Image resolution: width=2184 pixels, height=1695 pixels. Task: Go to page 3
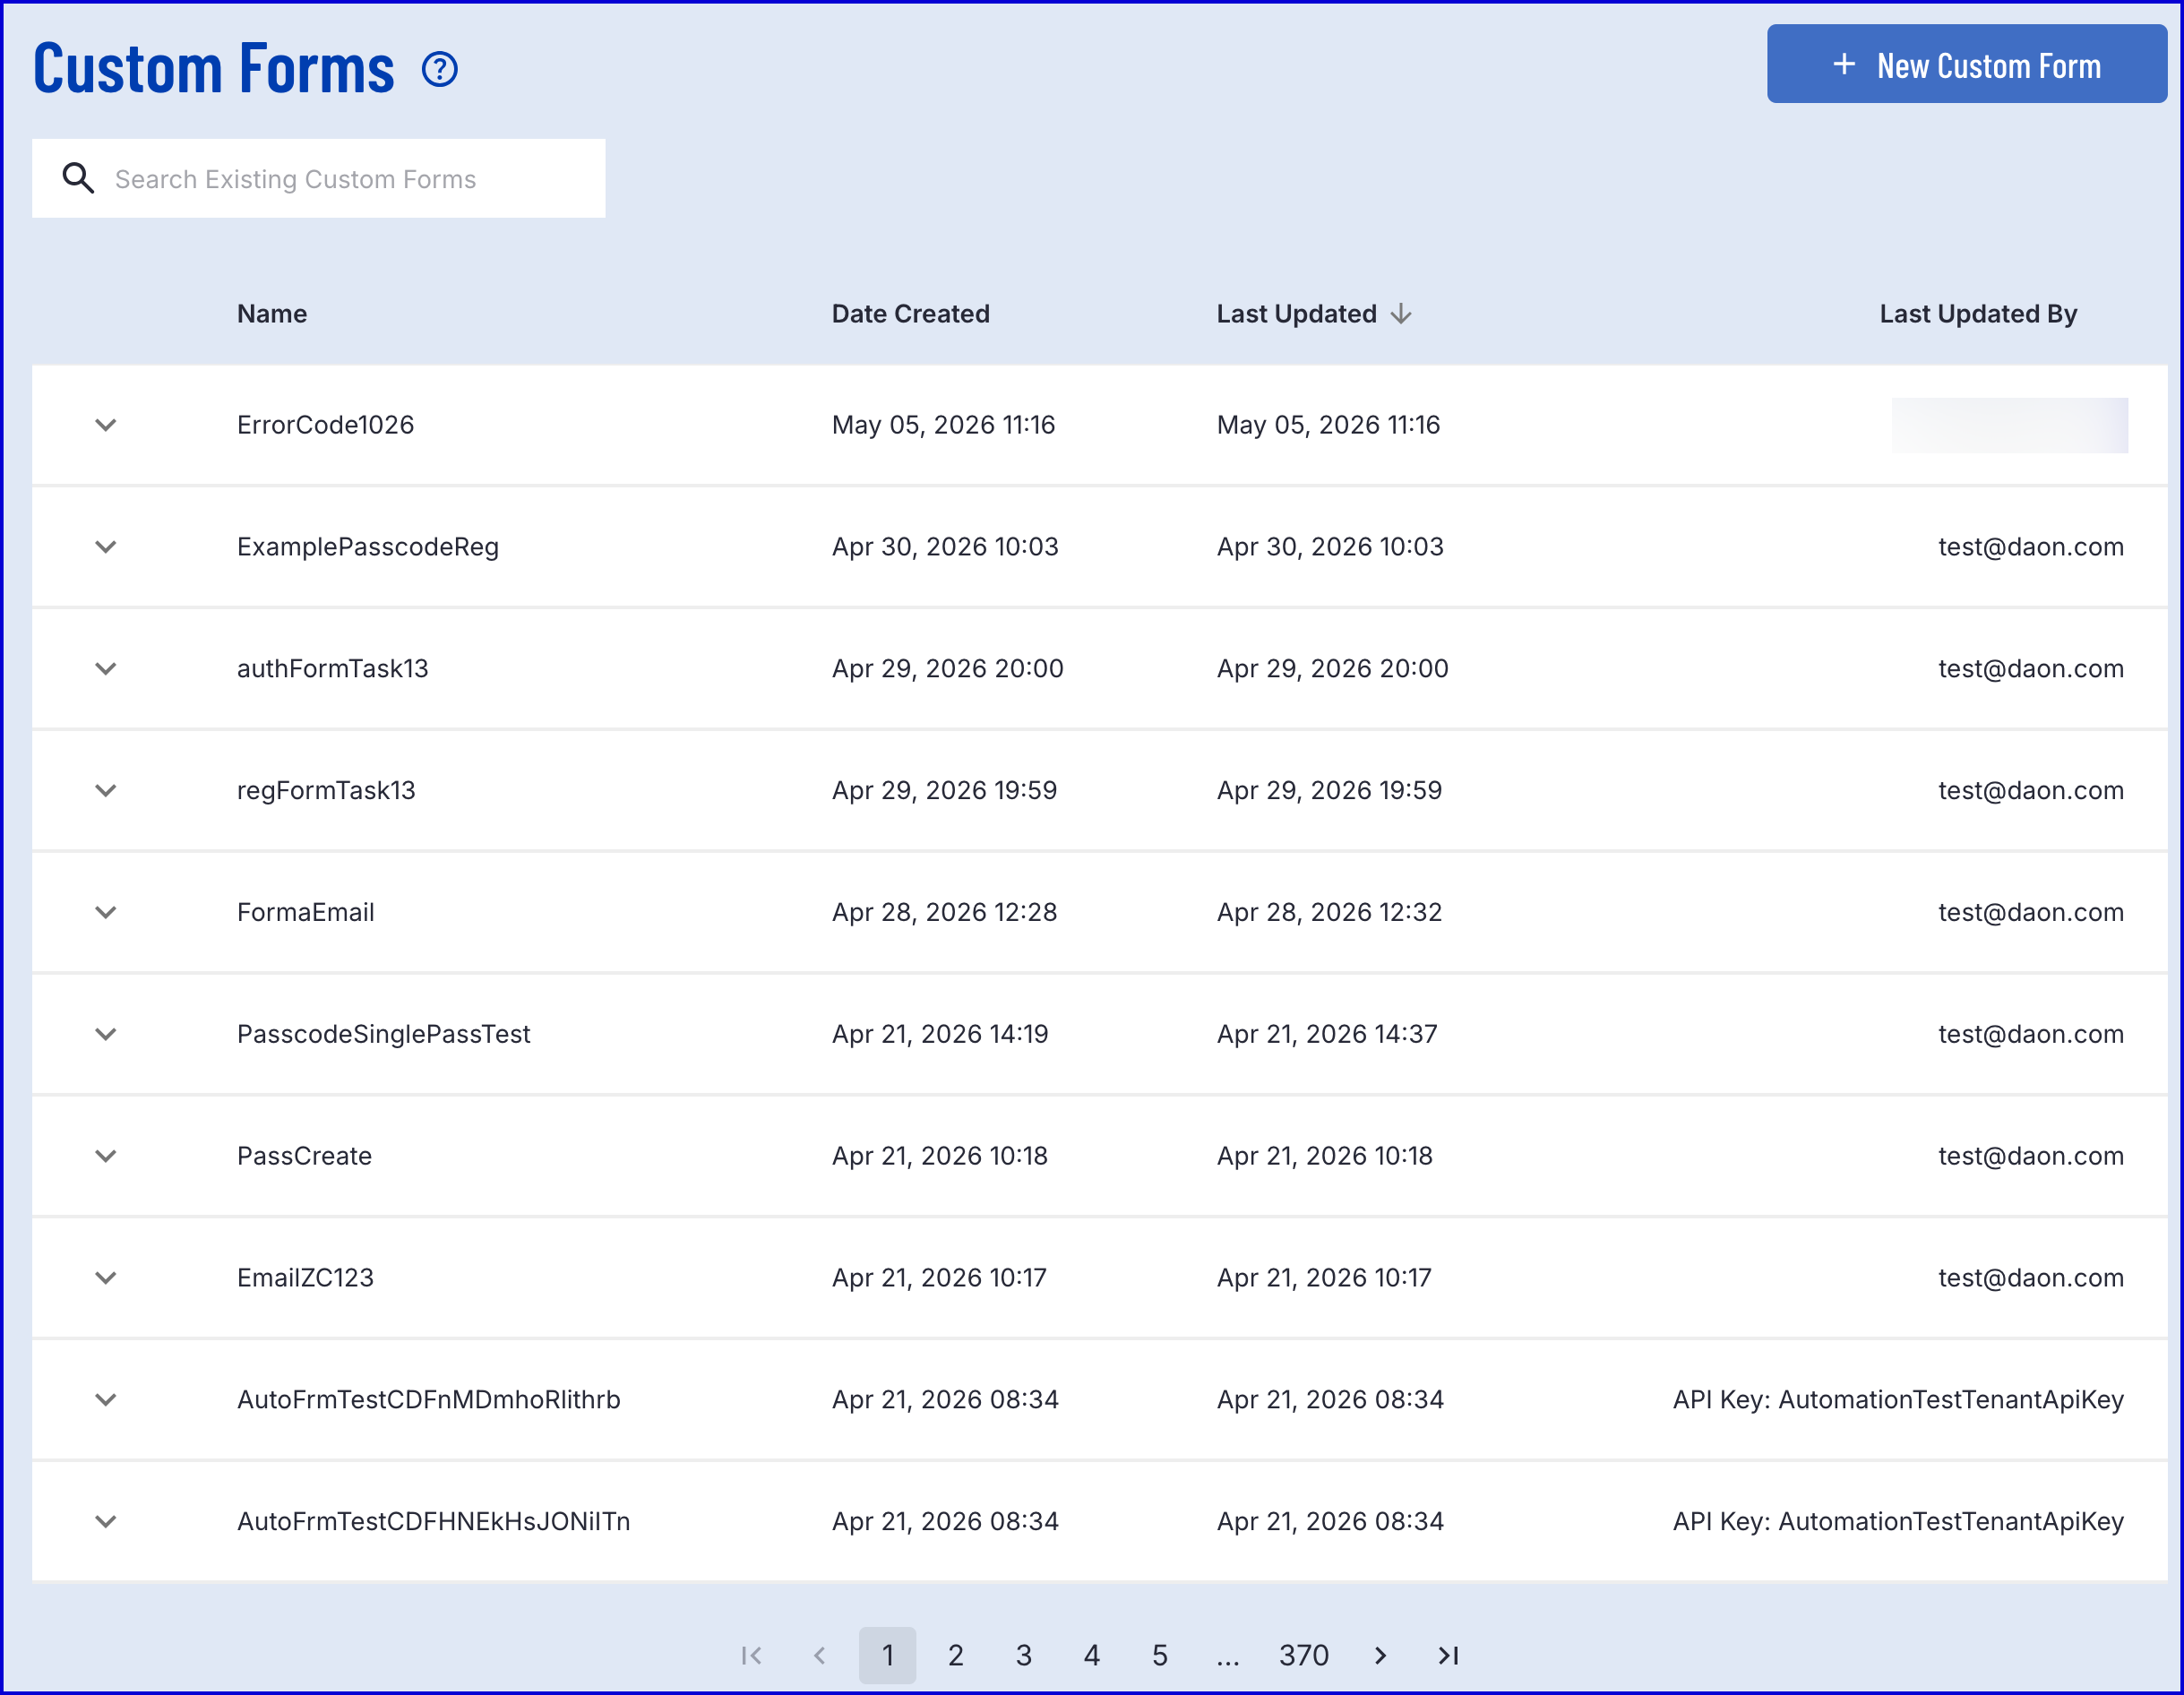click(1024, 1656)
